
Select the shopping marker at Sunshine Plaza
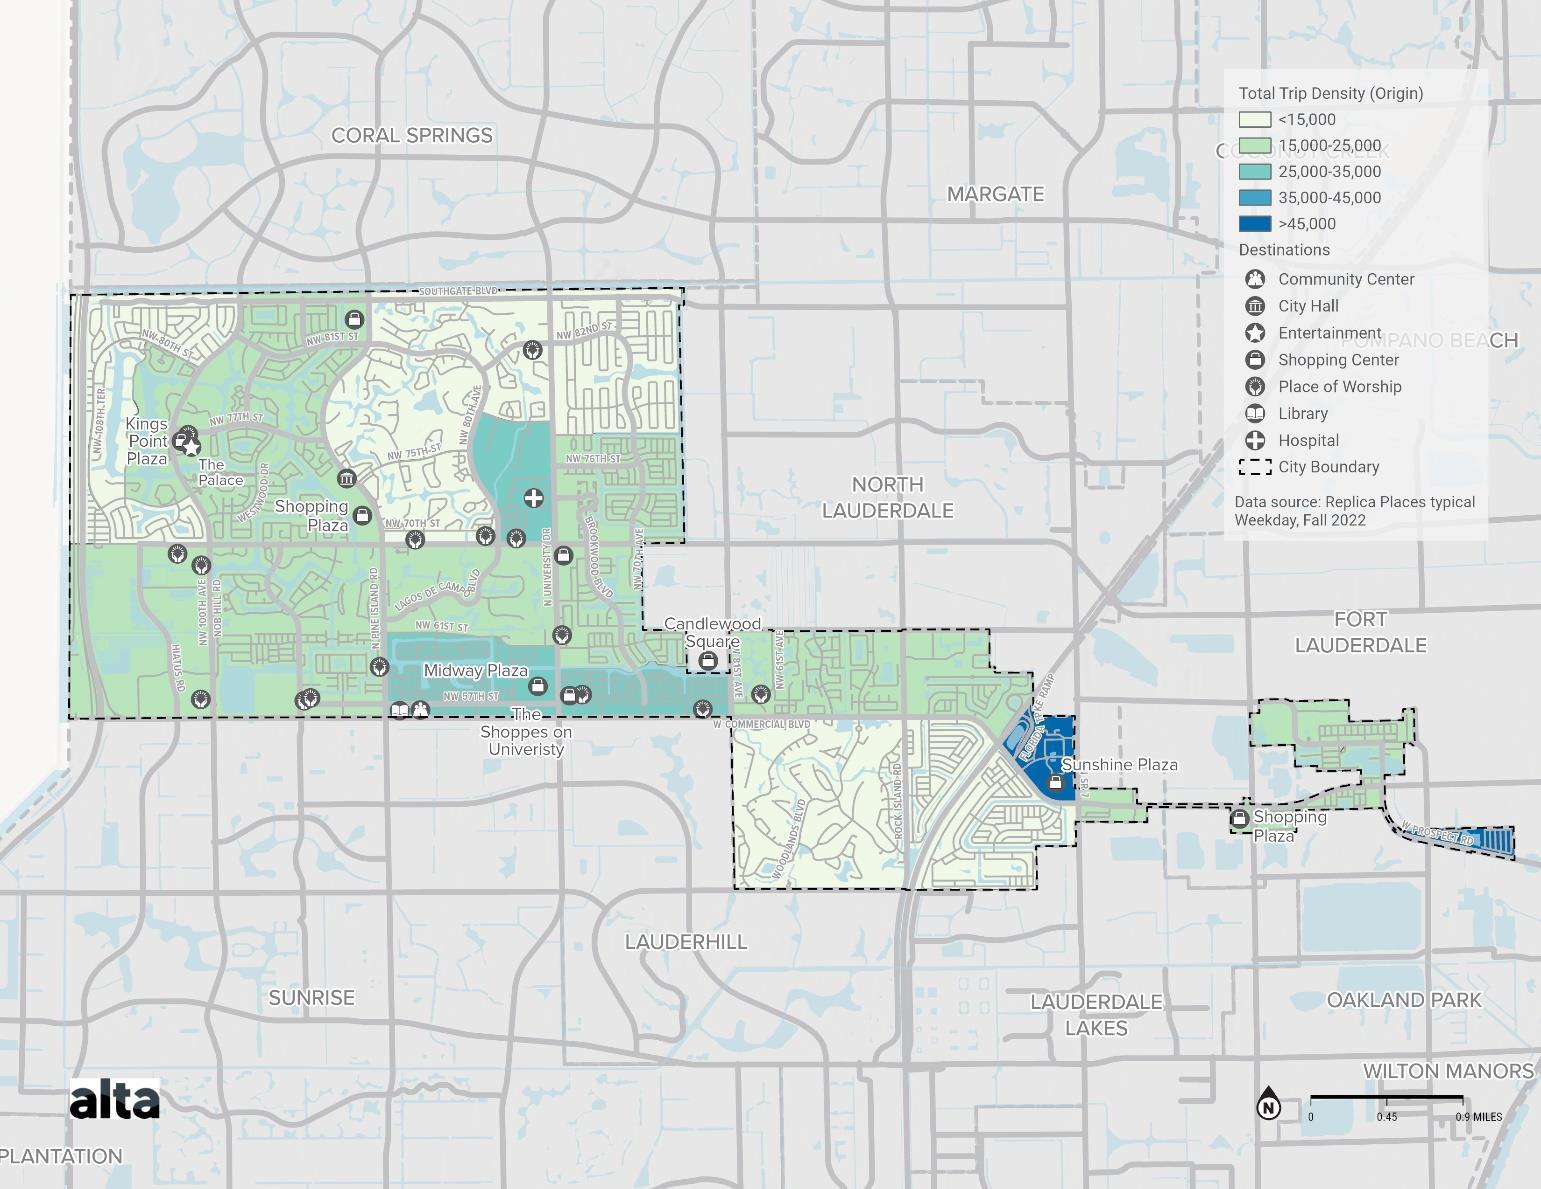(x=1055, y=781)
